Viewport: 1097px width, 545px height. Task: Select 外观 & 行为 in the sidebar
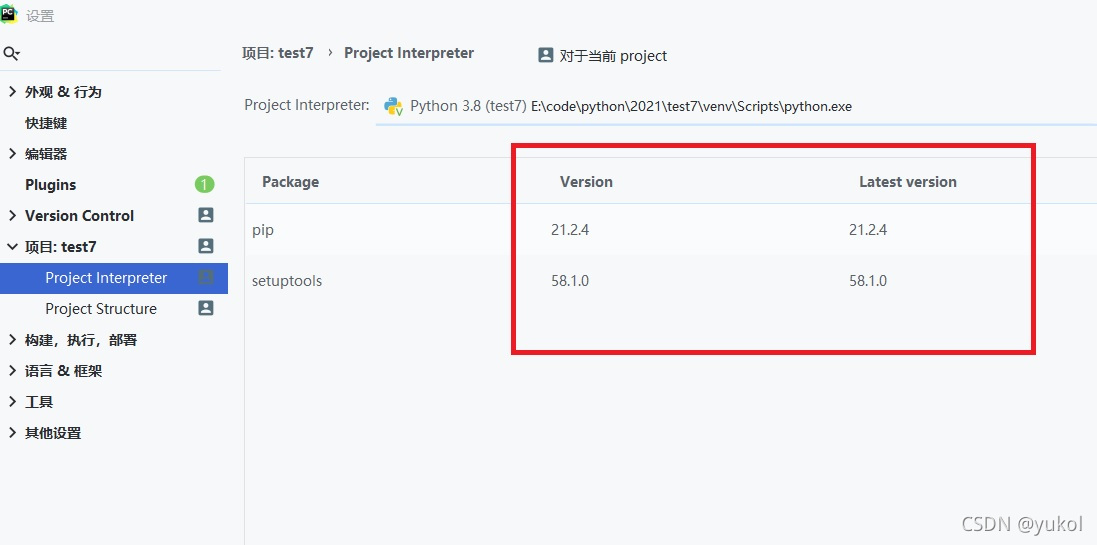(x=64, y=92)
